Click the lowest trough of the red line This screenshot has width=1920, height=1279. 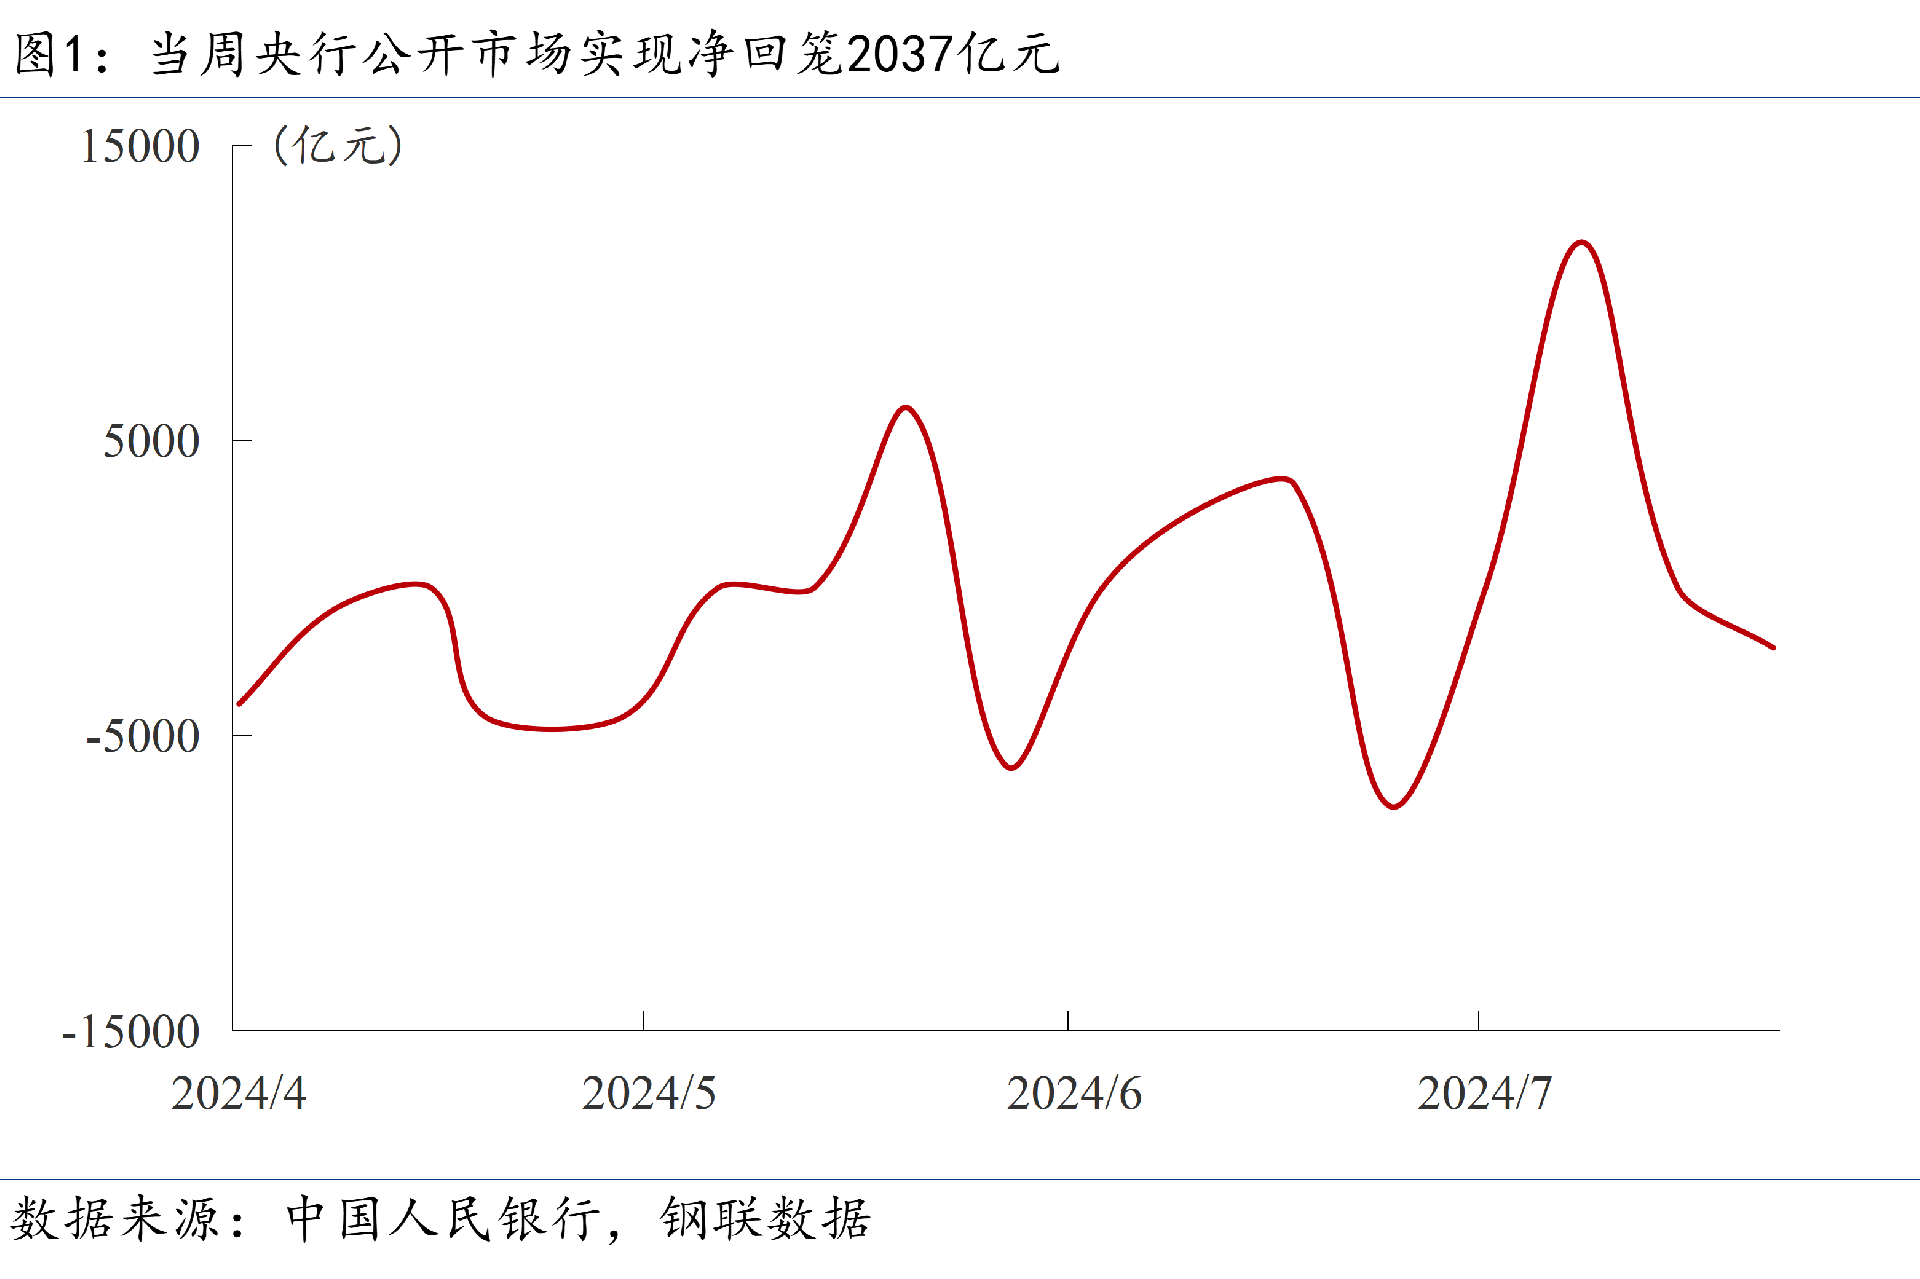tap(1394, 806)
